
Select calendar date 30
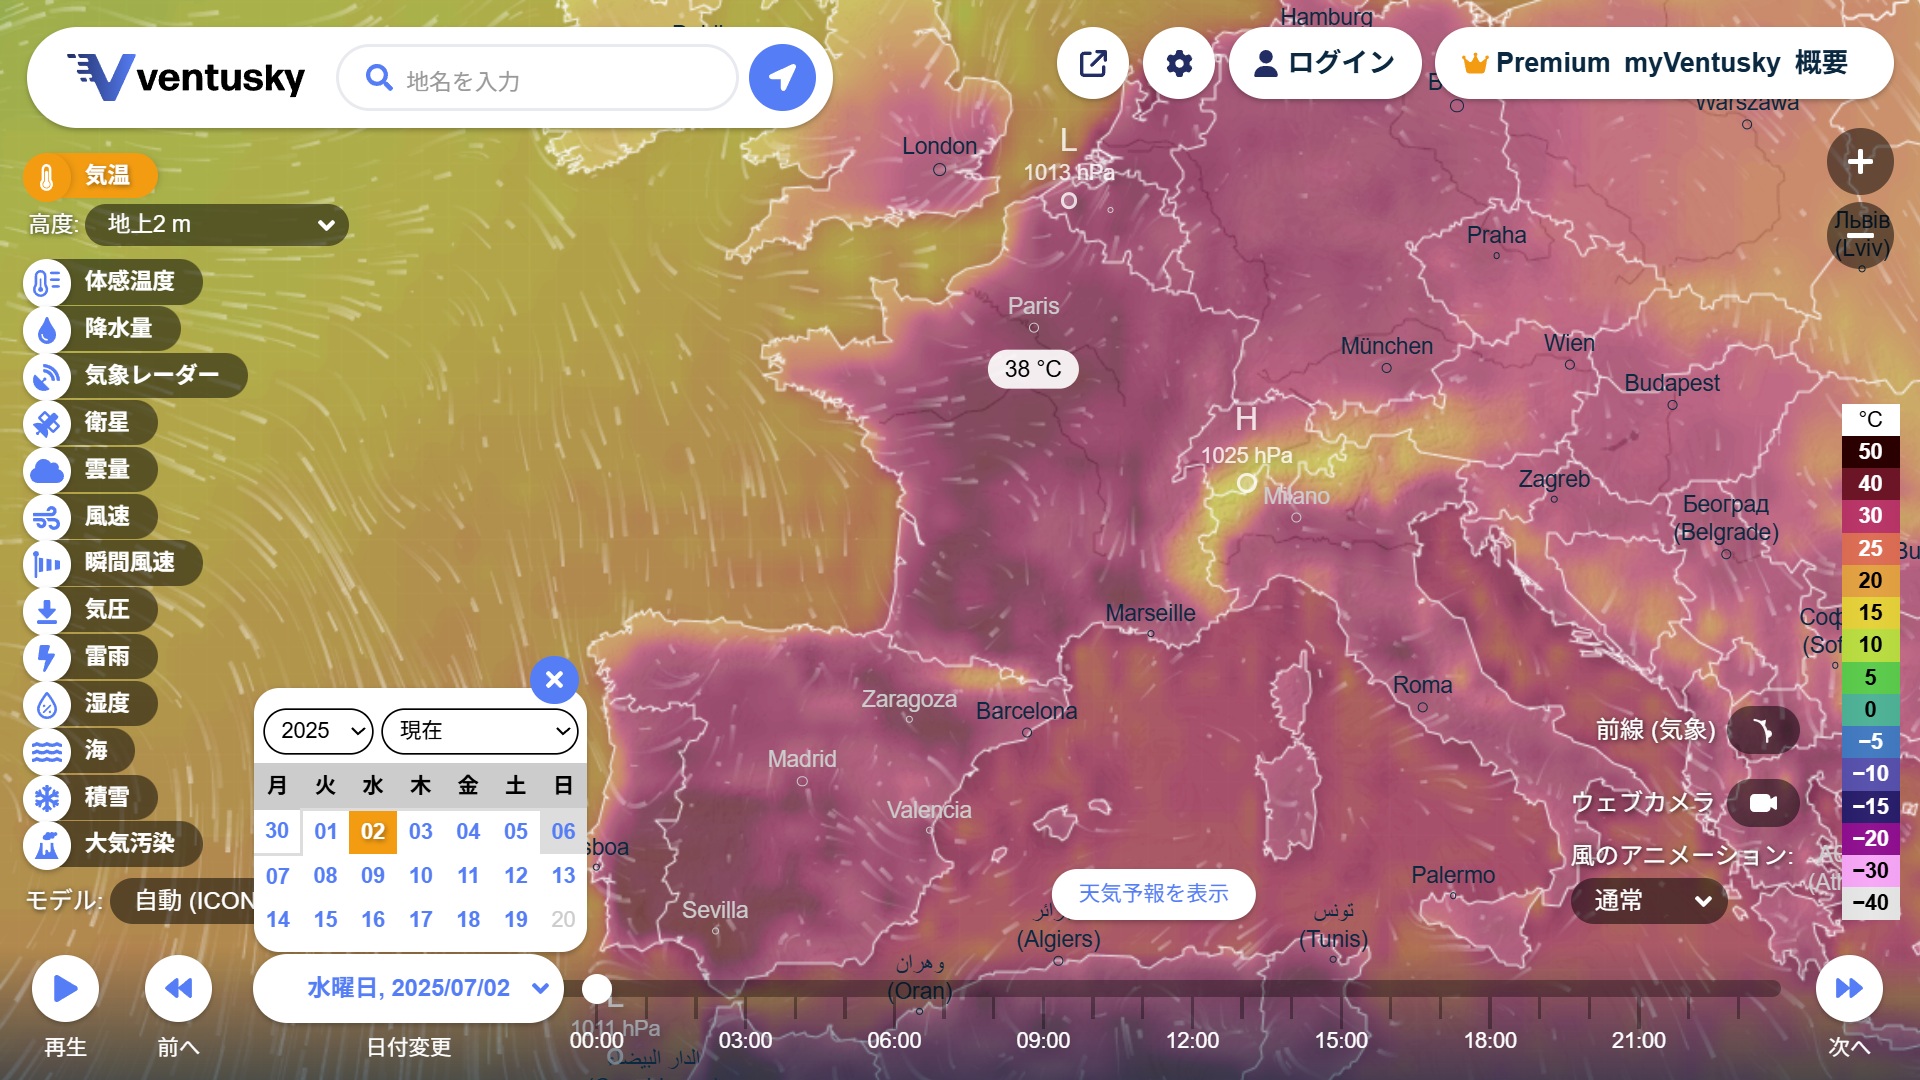277,831
